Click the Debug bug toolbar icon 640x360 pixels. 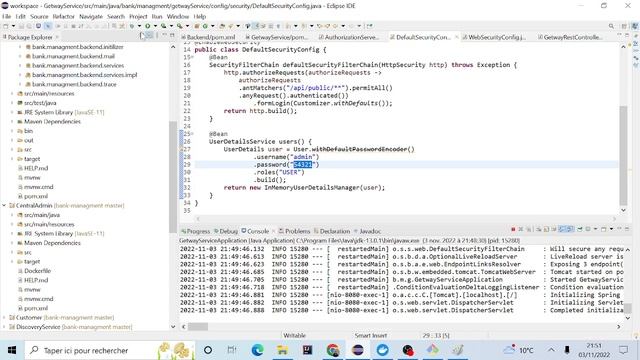tap(132, 26)
